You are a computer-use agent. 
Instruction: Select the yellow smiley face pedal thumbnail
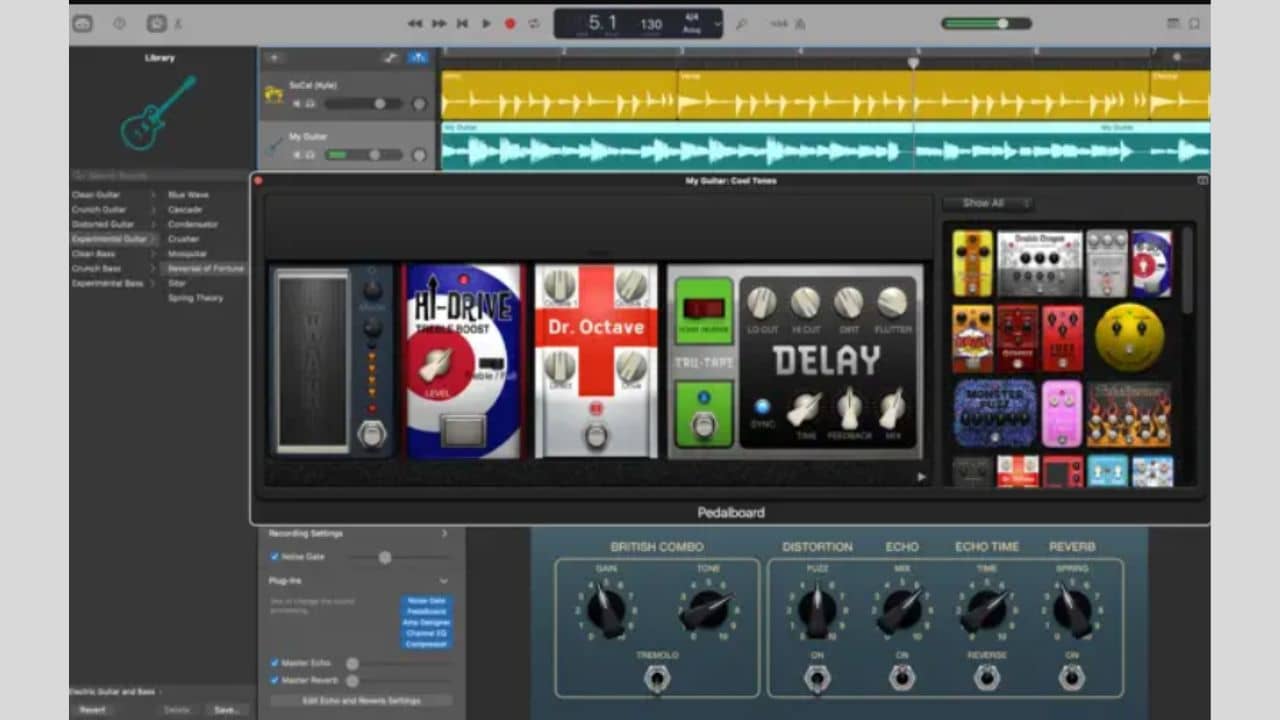point(1129,338)
